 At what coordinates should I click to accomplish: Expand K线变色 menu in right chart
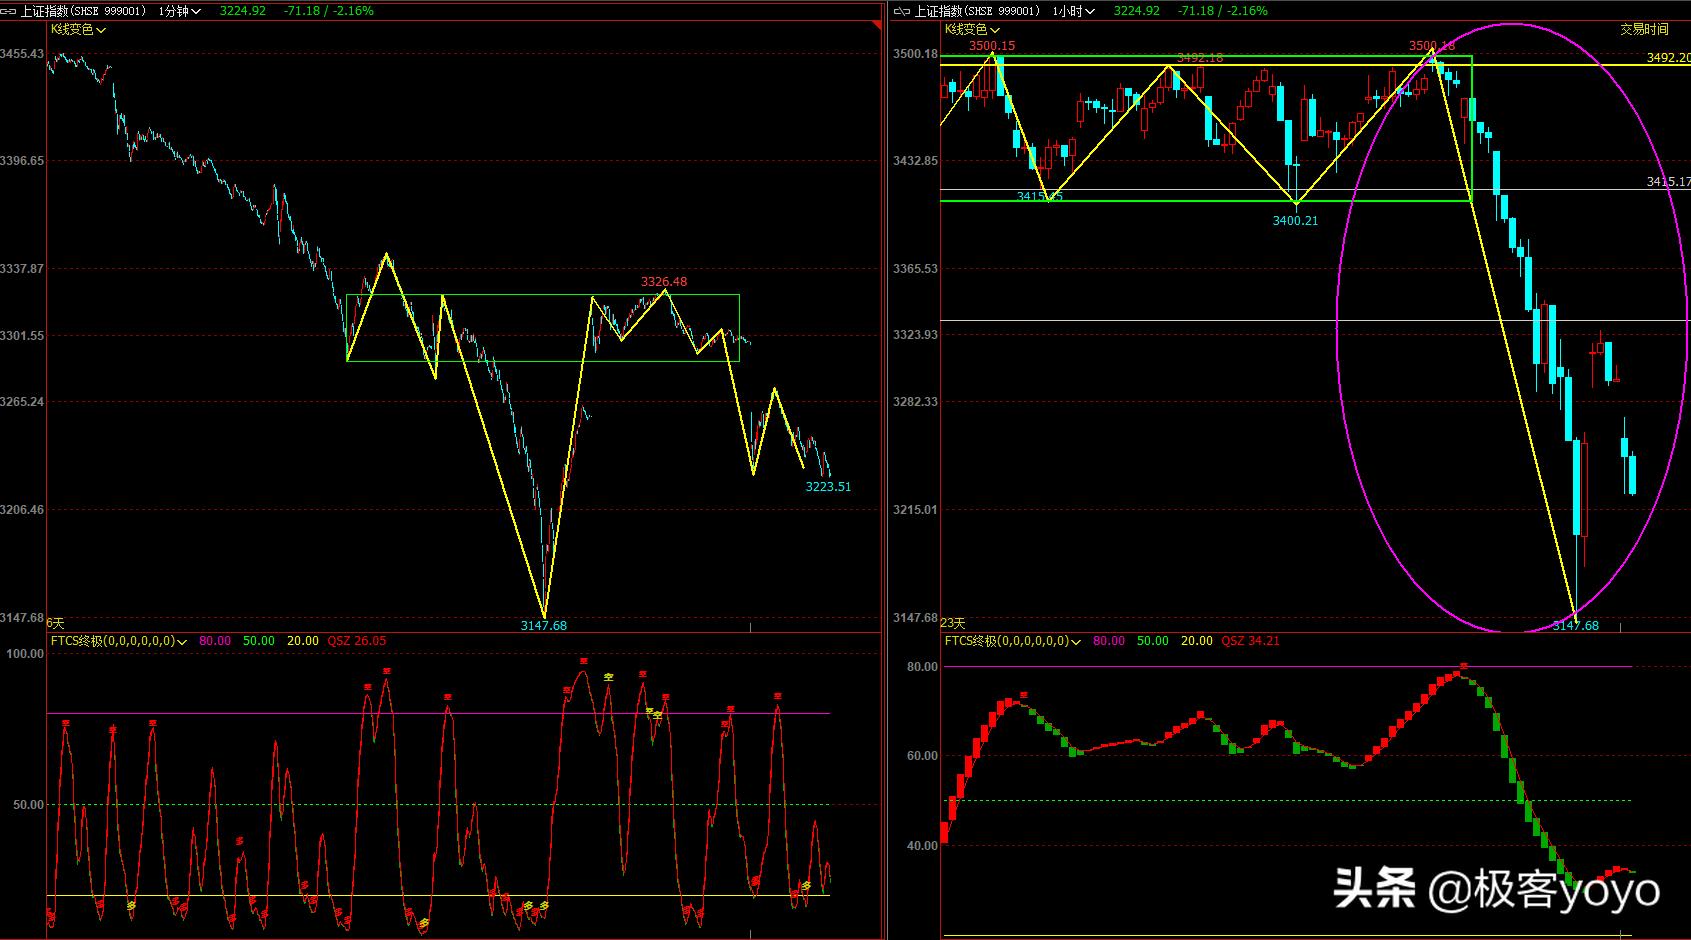(973, 30)
